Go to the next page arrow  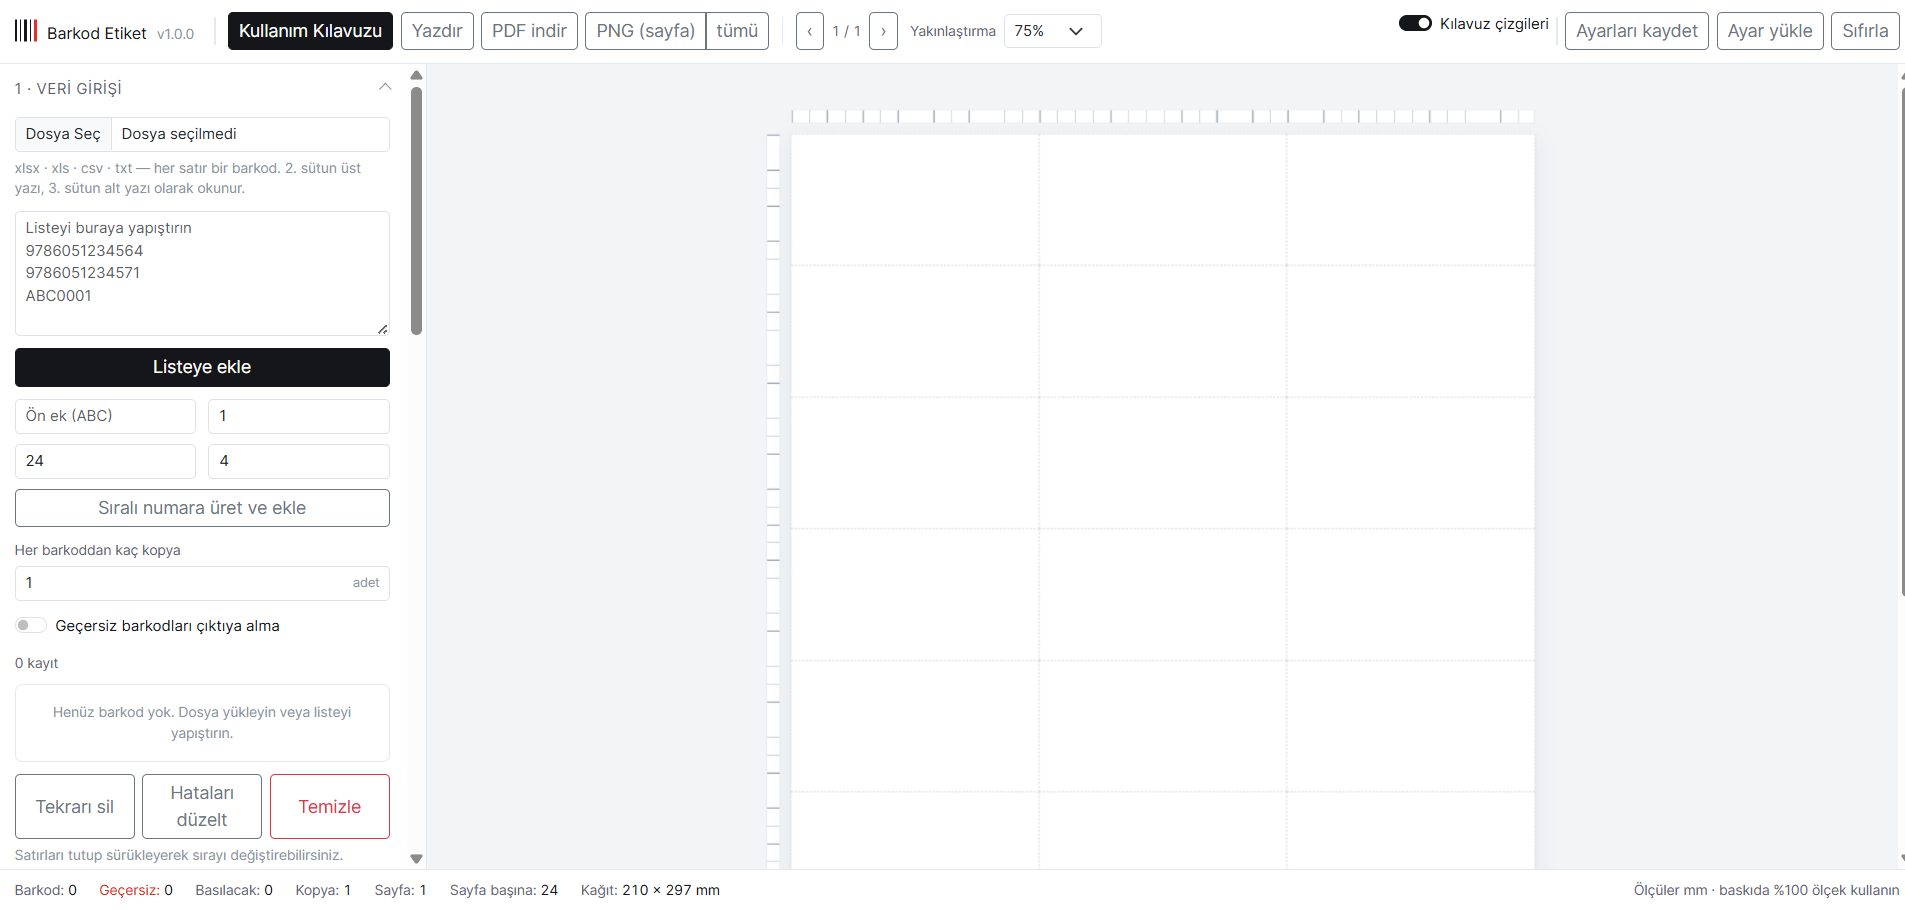[883, 31]
